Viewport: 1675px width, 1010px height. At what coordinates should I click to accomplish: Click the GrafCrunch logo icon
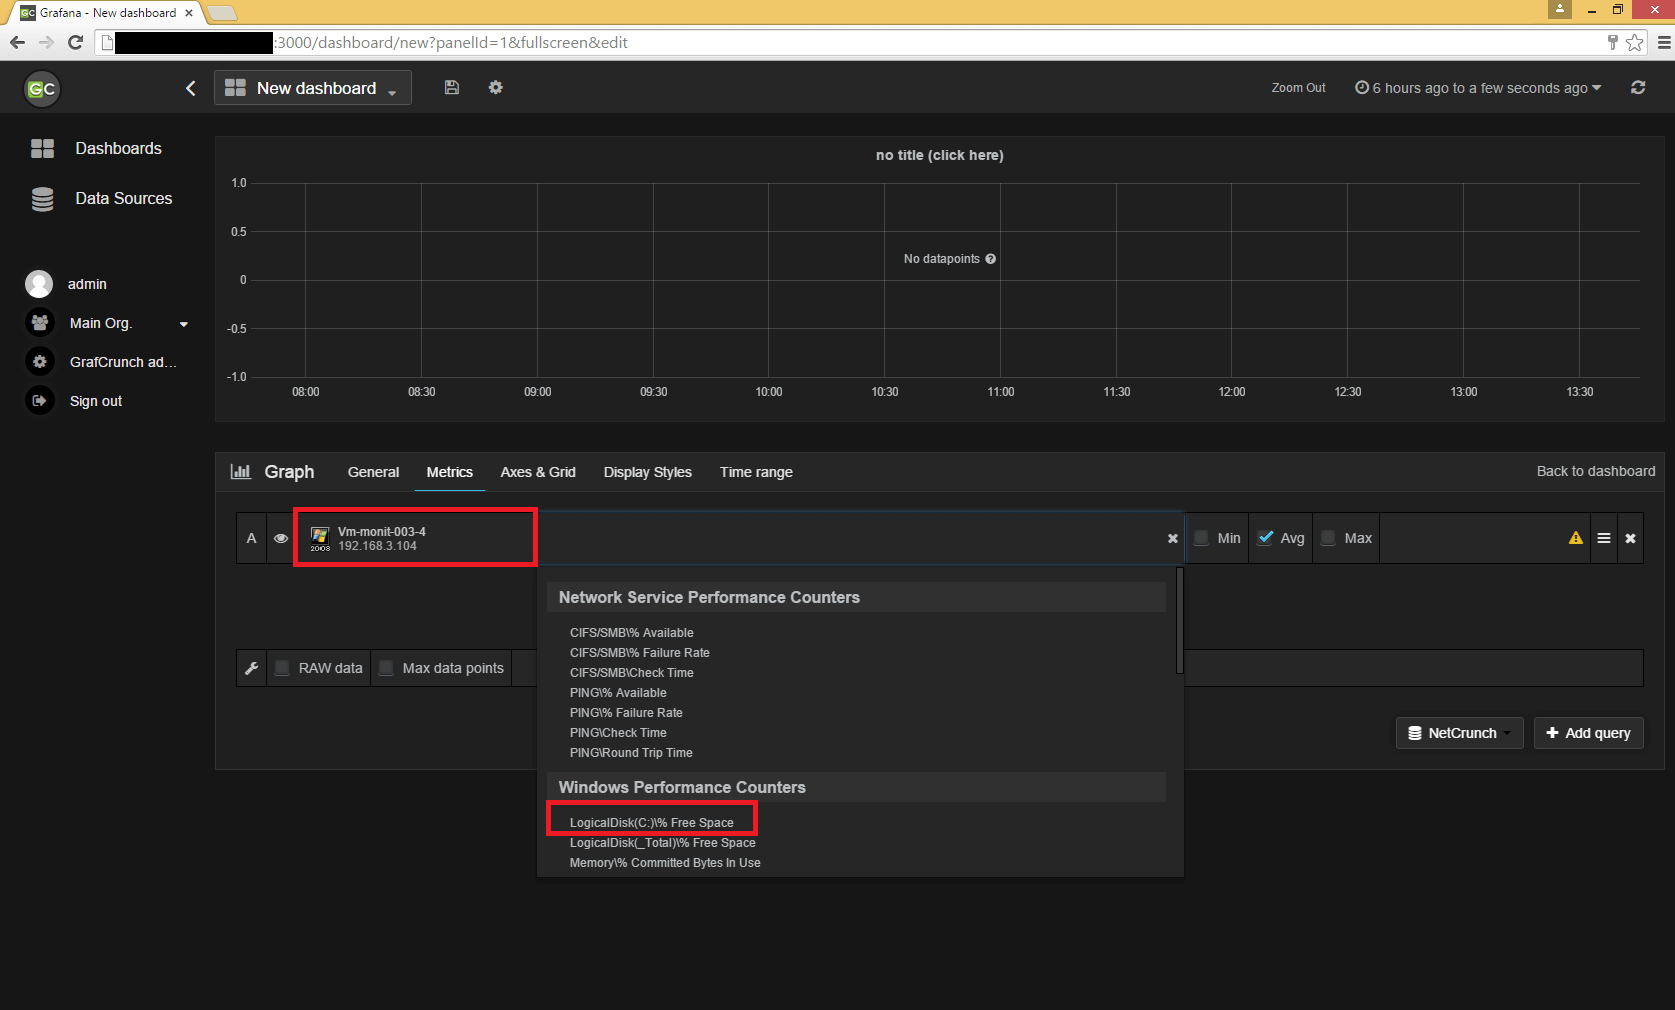42,89
